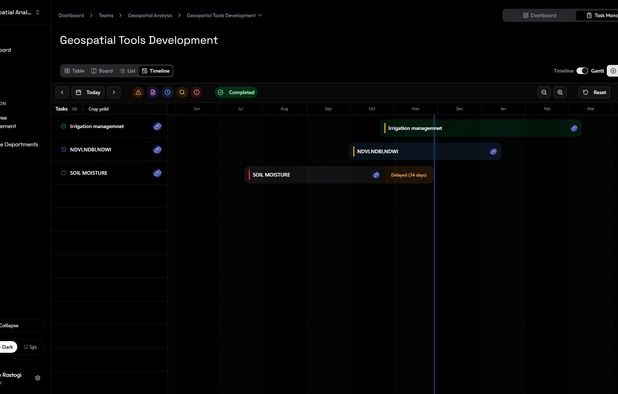618x394 pixels.
Task: Click avatar on NDVI,NDBI,NDWI timeline bar
Action: pyautogui.click(x=493, y=151)
